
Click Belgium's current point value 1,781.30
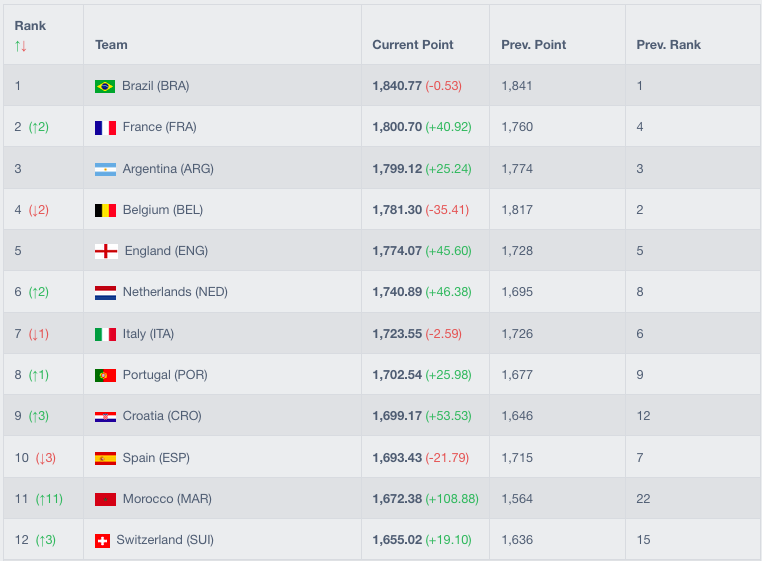(x=396, y=210)
